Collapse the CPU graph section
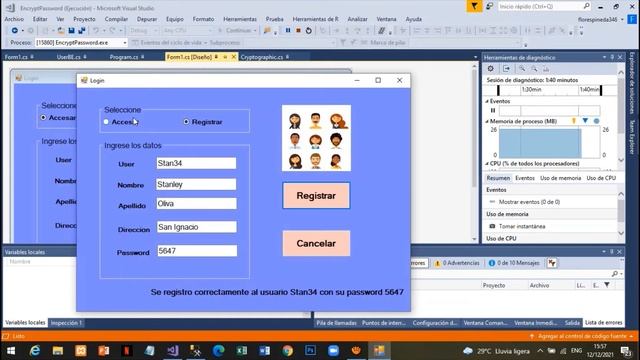This screenshot has width=640, height=360. click(x=487, y=164)
